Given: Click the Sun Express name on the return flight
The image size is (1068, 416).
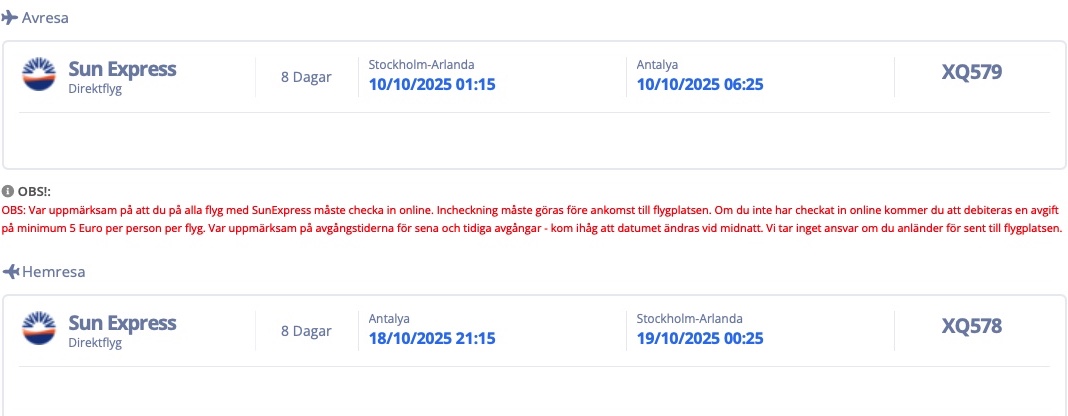Looking at the screenshot, I should coord(122,323).
